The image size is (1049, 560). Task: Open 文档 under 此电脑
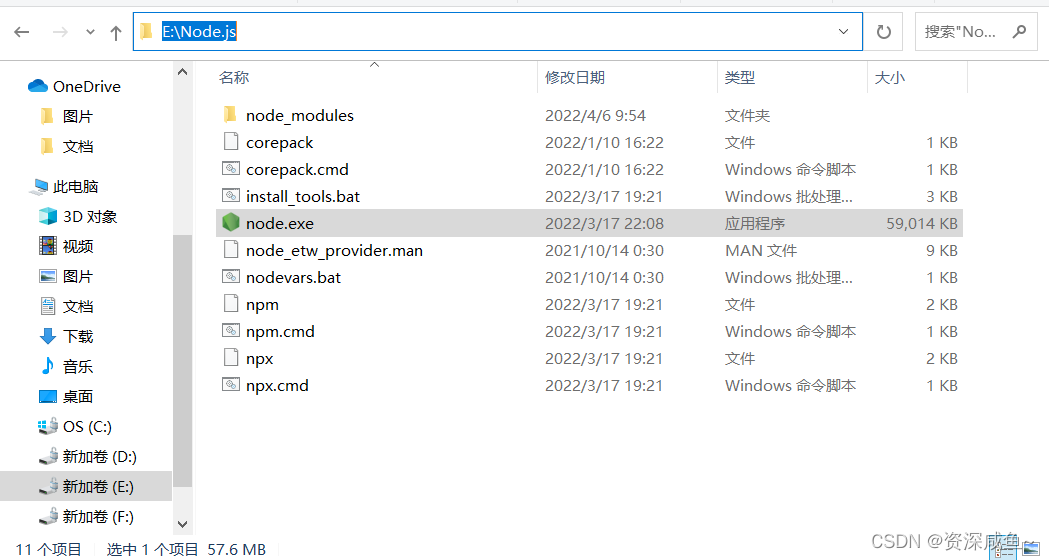[78, 306]
